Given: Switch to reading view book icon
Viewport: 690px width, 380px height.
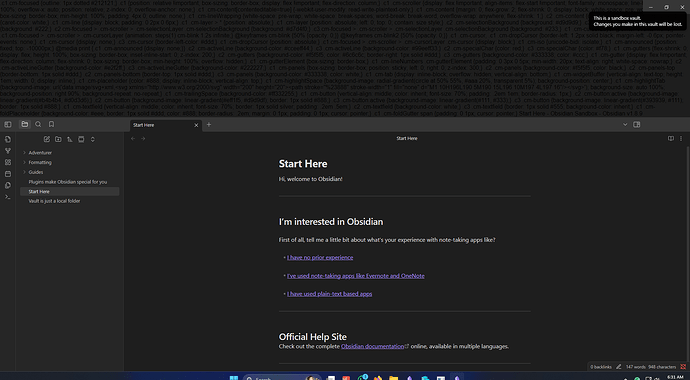Looking at the screenshot, I should pos(671,139).
